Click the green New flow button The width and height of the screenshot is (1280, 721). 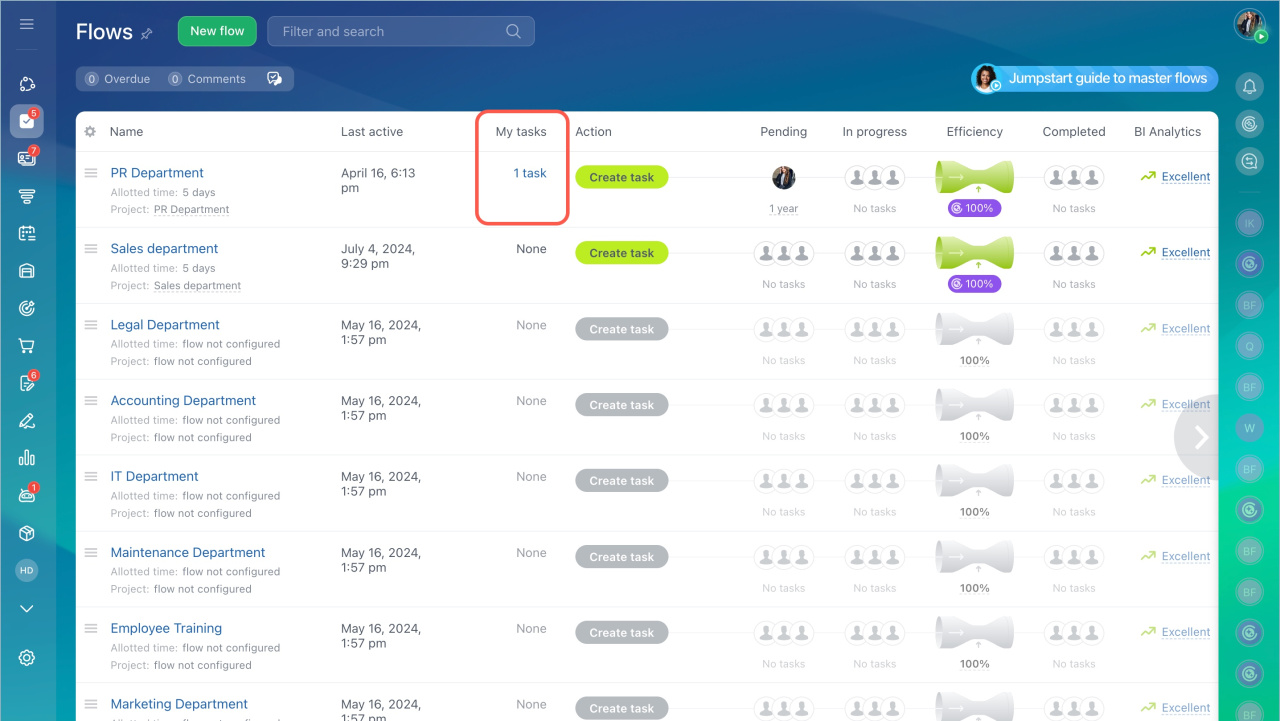(x=217, y=31)
